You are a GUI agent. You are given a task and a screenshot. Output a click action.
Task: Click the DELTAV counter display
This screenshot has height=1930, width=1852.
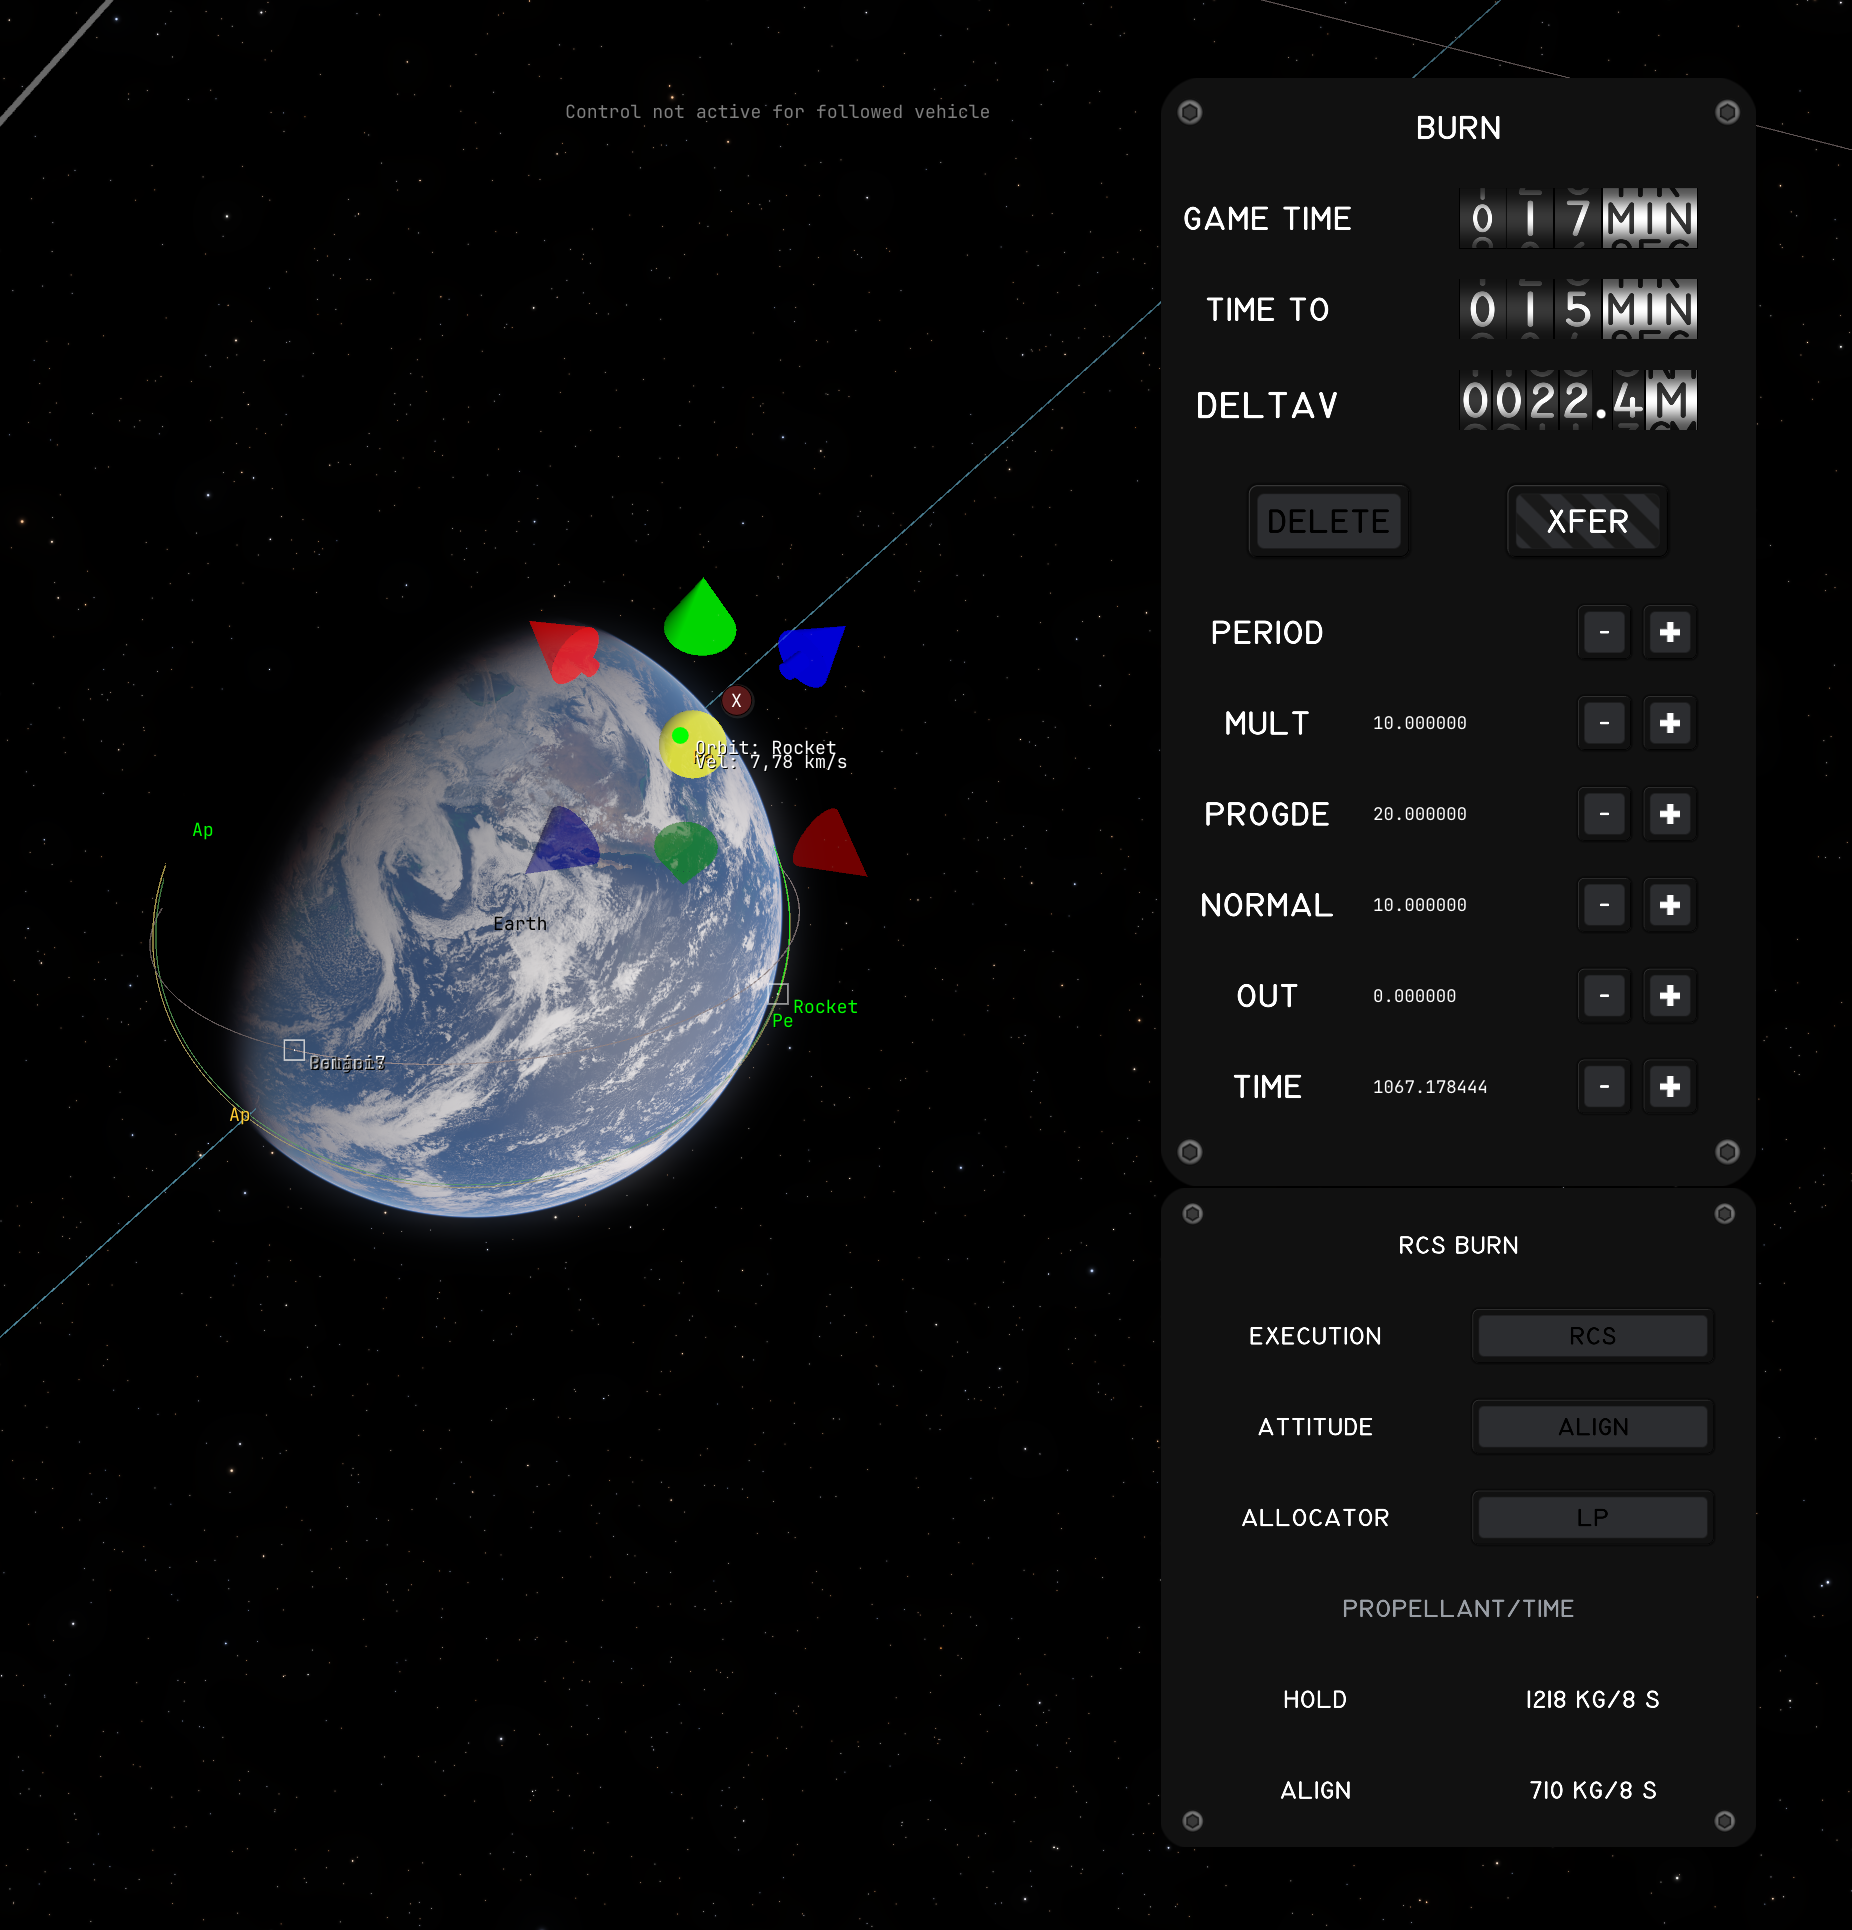point(1578,400)
